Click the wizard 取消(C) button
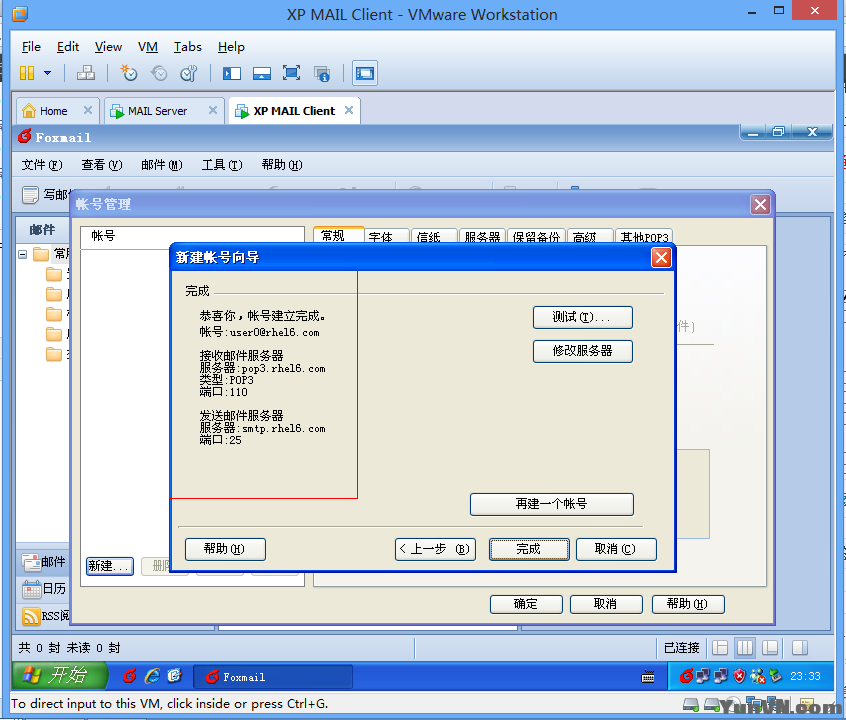The width and height of the screenshot is (846, 720). click(x=616, y=549)
